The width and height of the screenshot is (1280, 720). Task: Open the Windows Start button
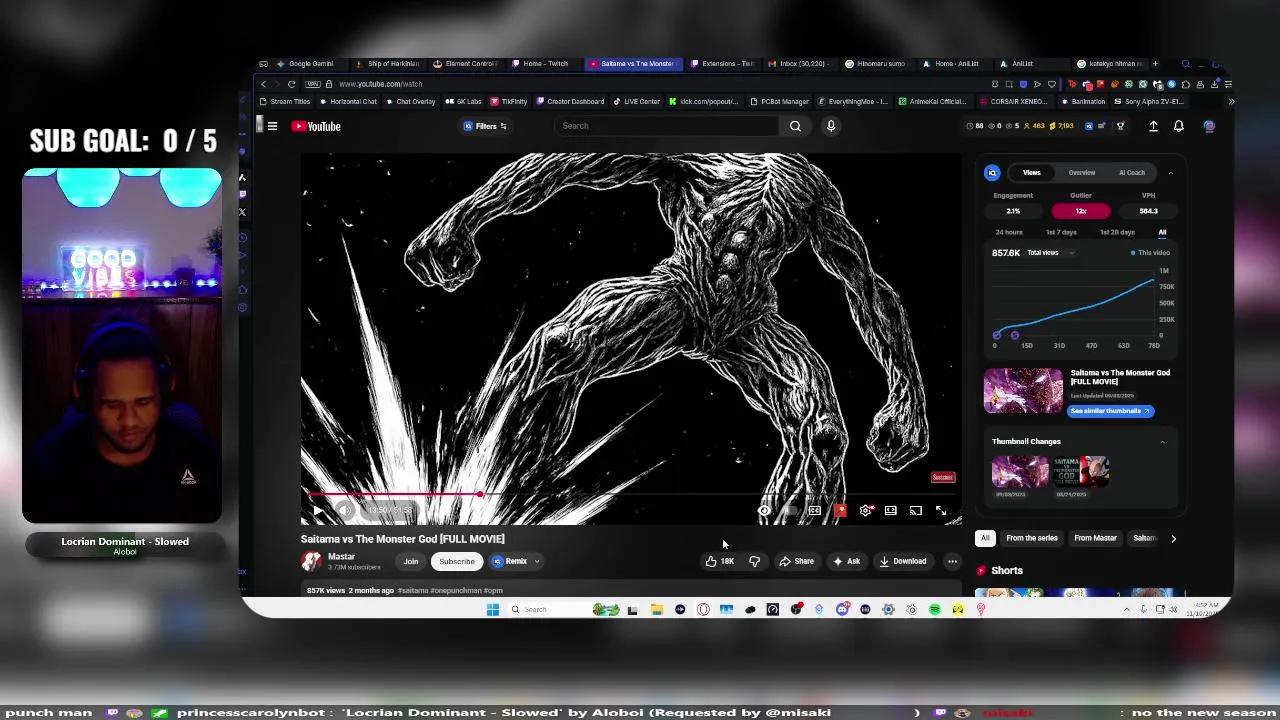click(x=492, y=610)
